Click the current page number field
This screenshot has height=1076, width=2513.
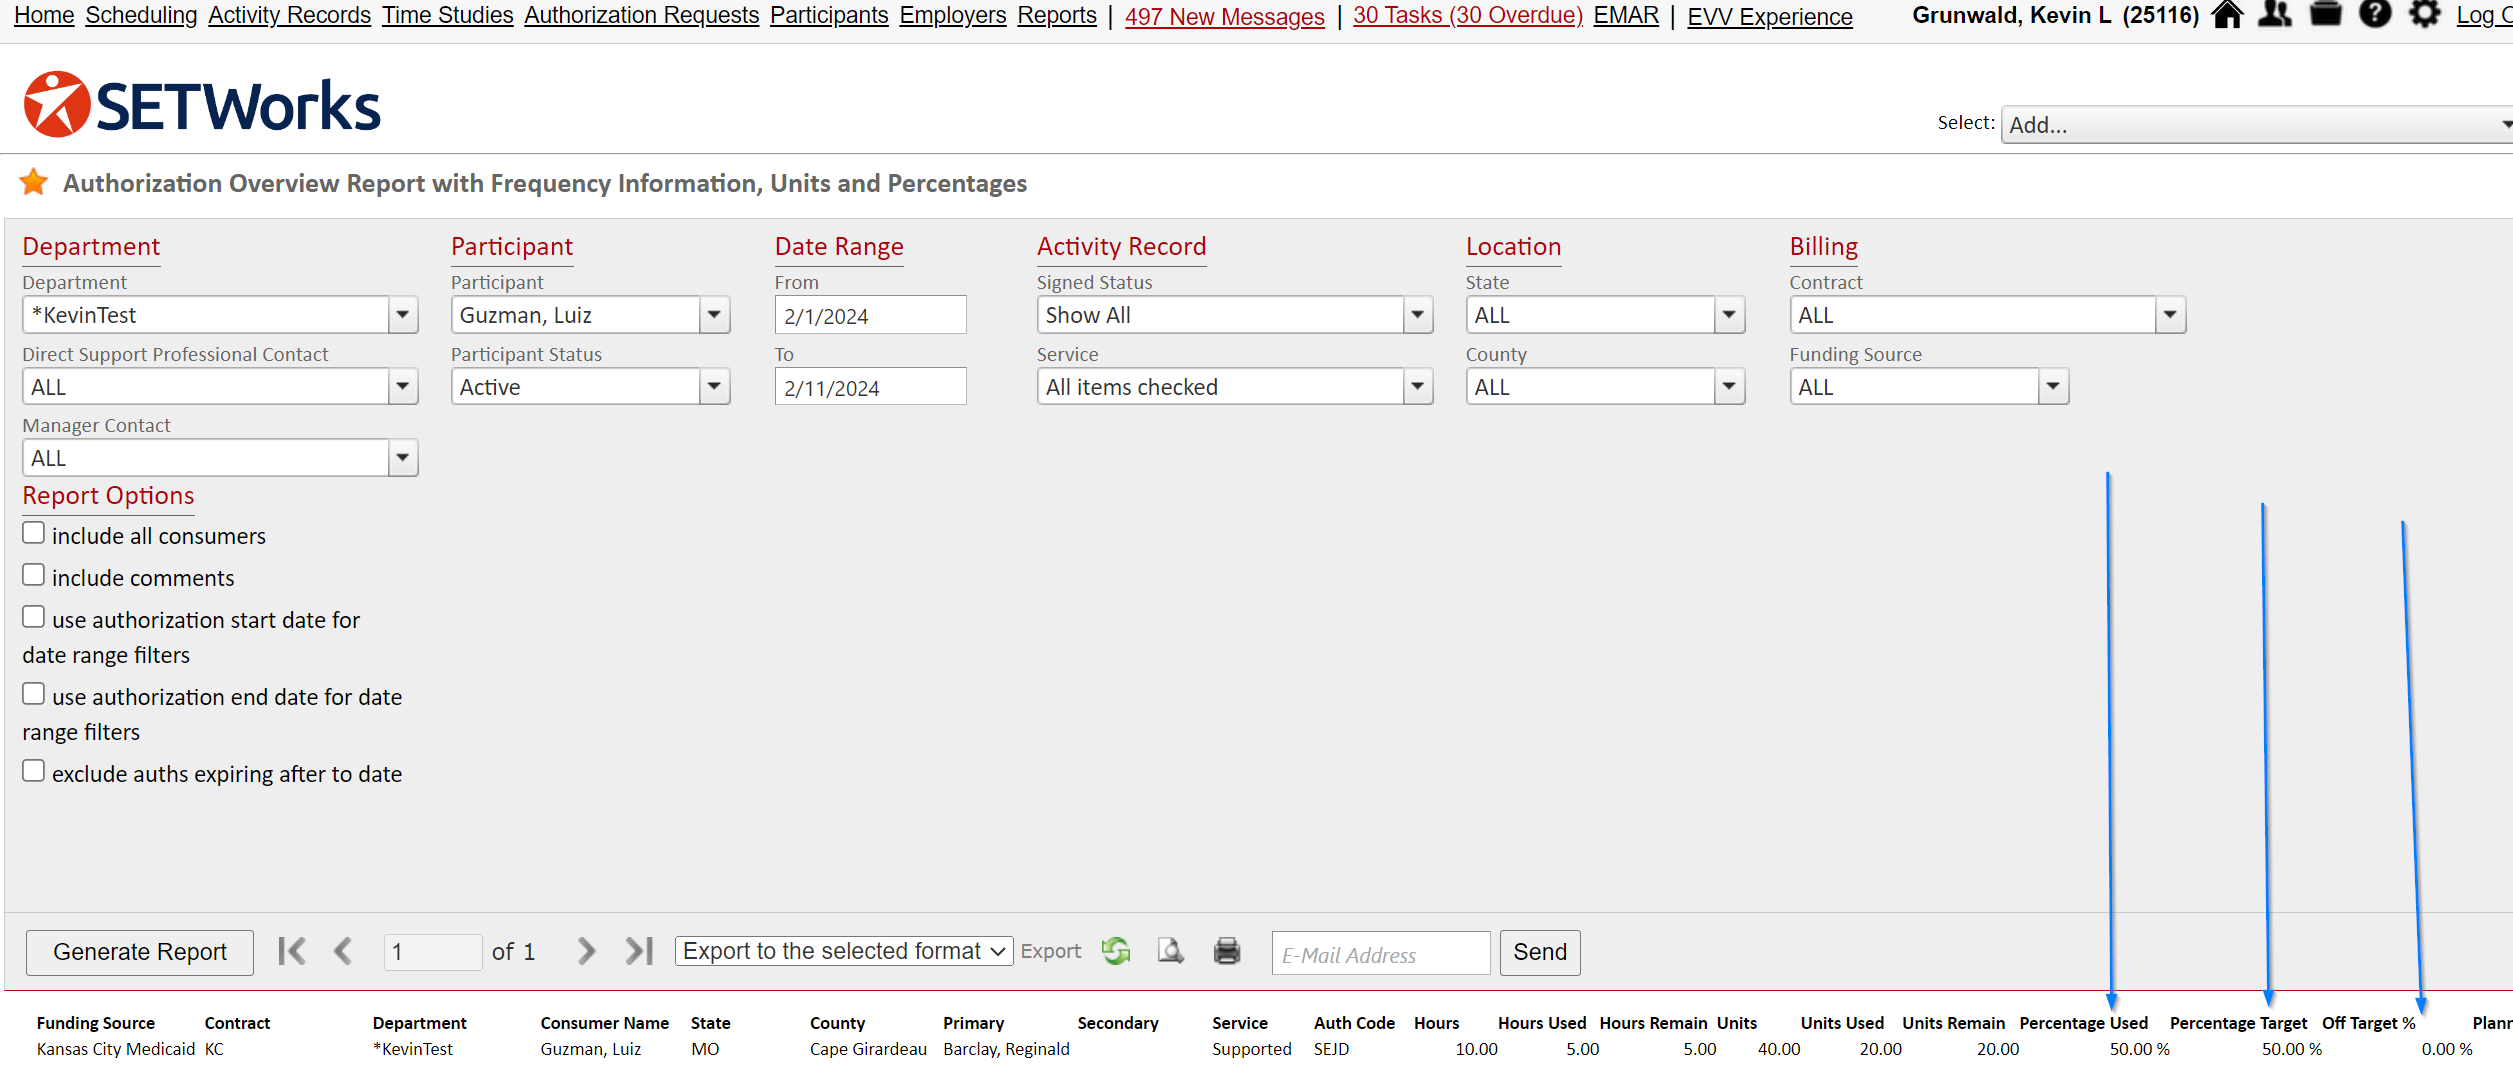point(433,951)
